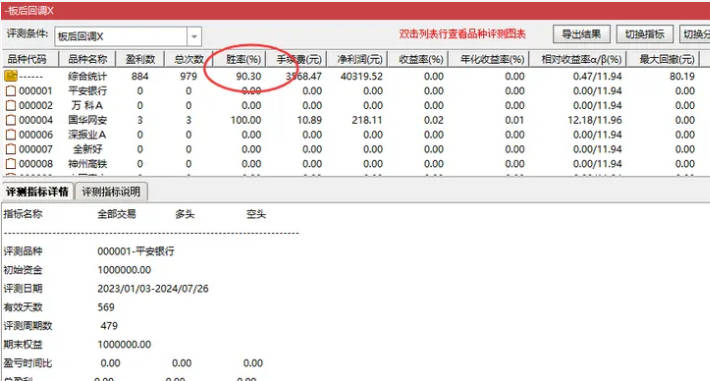Open the 评测条件 dropdown arrow
Screen dimensions: 710x381
click(194, 36)
